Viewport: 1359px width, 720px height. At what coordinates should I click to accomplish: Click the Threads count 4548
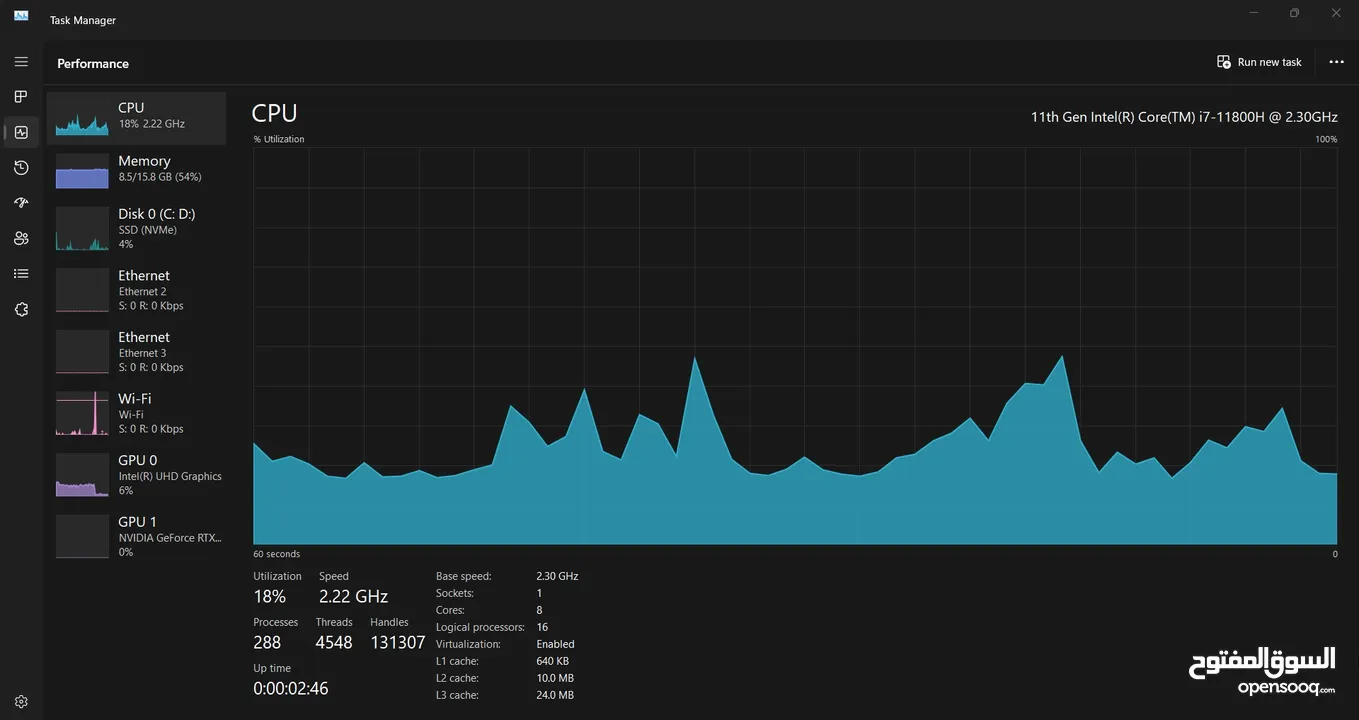pos(334,642)
